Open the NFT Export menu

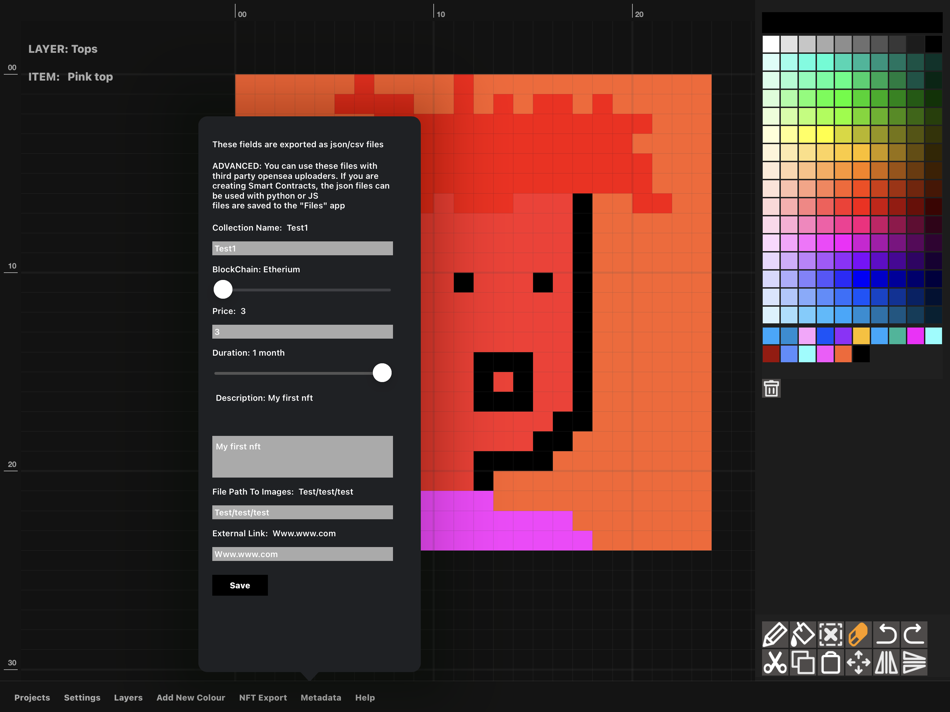point(263,698)
